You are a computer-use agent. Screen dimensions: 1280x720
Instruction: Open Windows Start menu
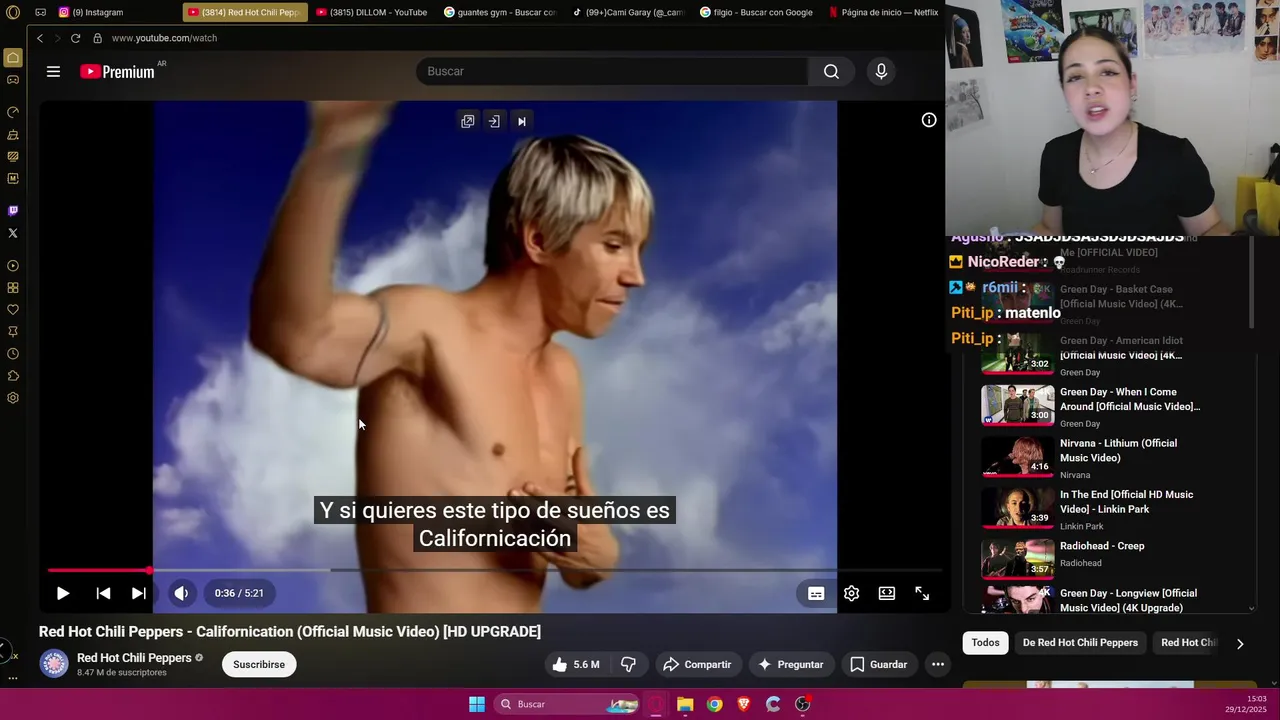(x=477, y=704)
